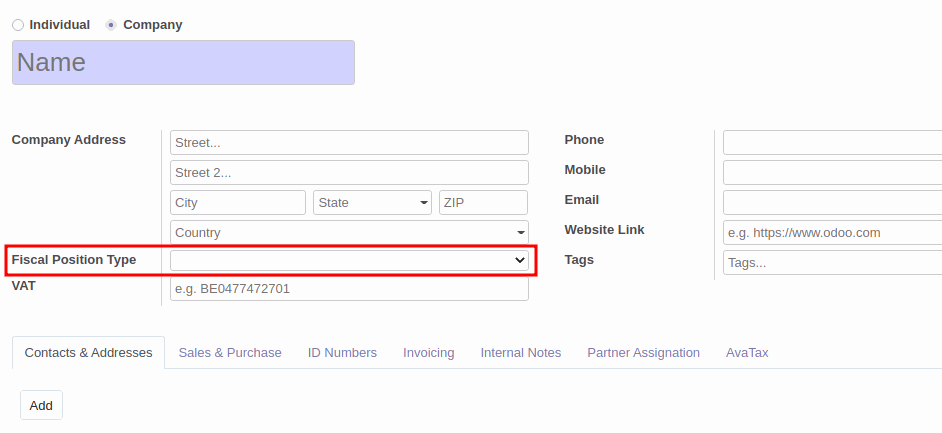Open the ID Numbers tab

click(x=342, y=353)
